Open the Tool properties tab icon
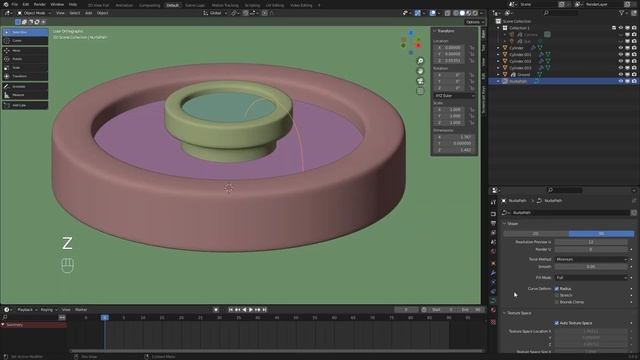The height and width of the screenshot is (360, 640). coord(493,202)
